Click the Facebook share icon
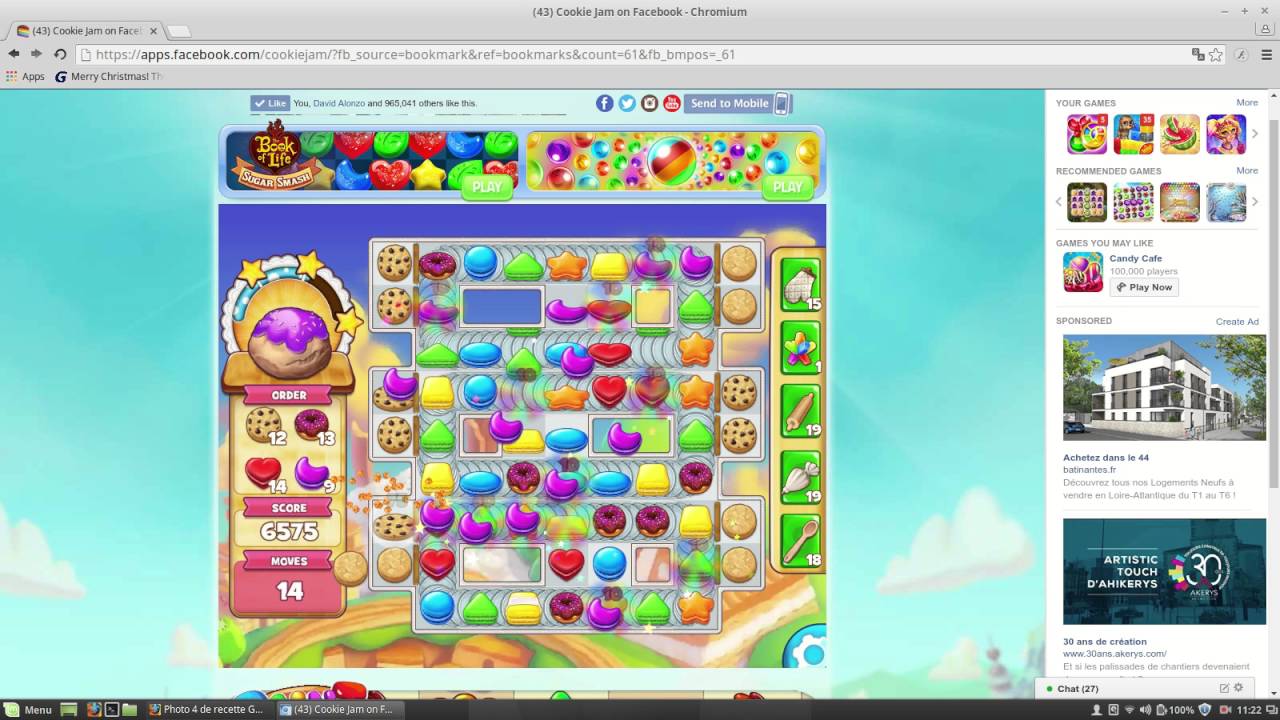 click(604, 103)
